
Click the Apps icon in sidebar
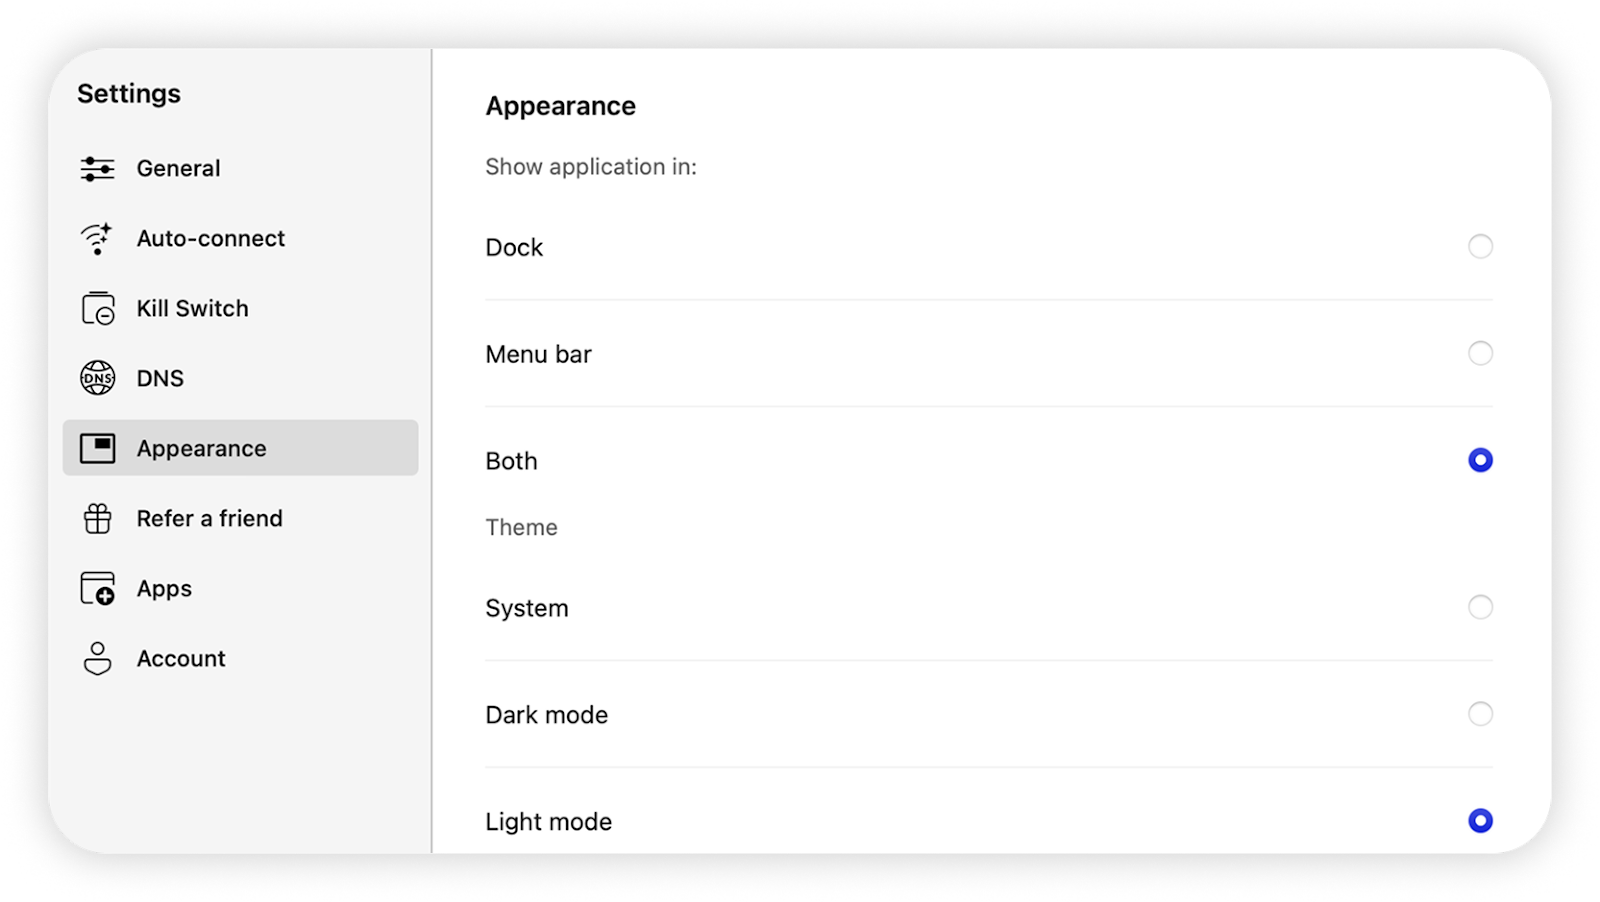point(98,589)
